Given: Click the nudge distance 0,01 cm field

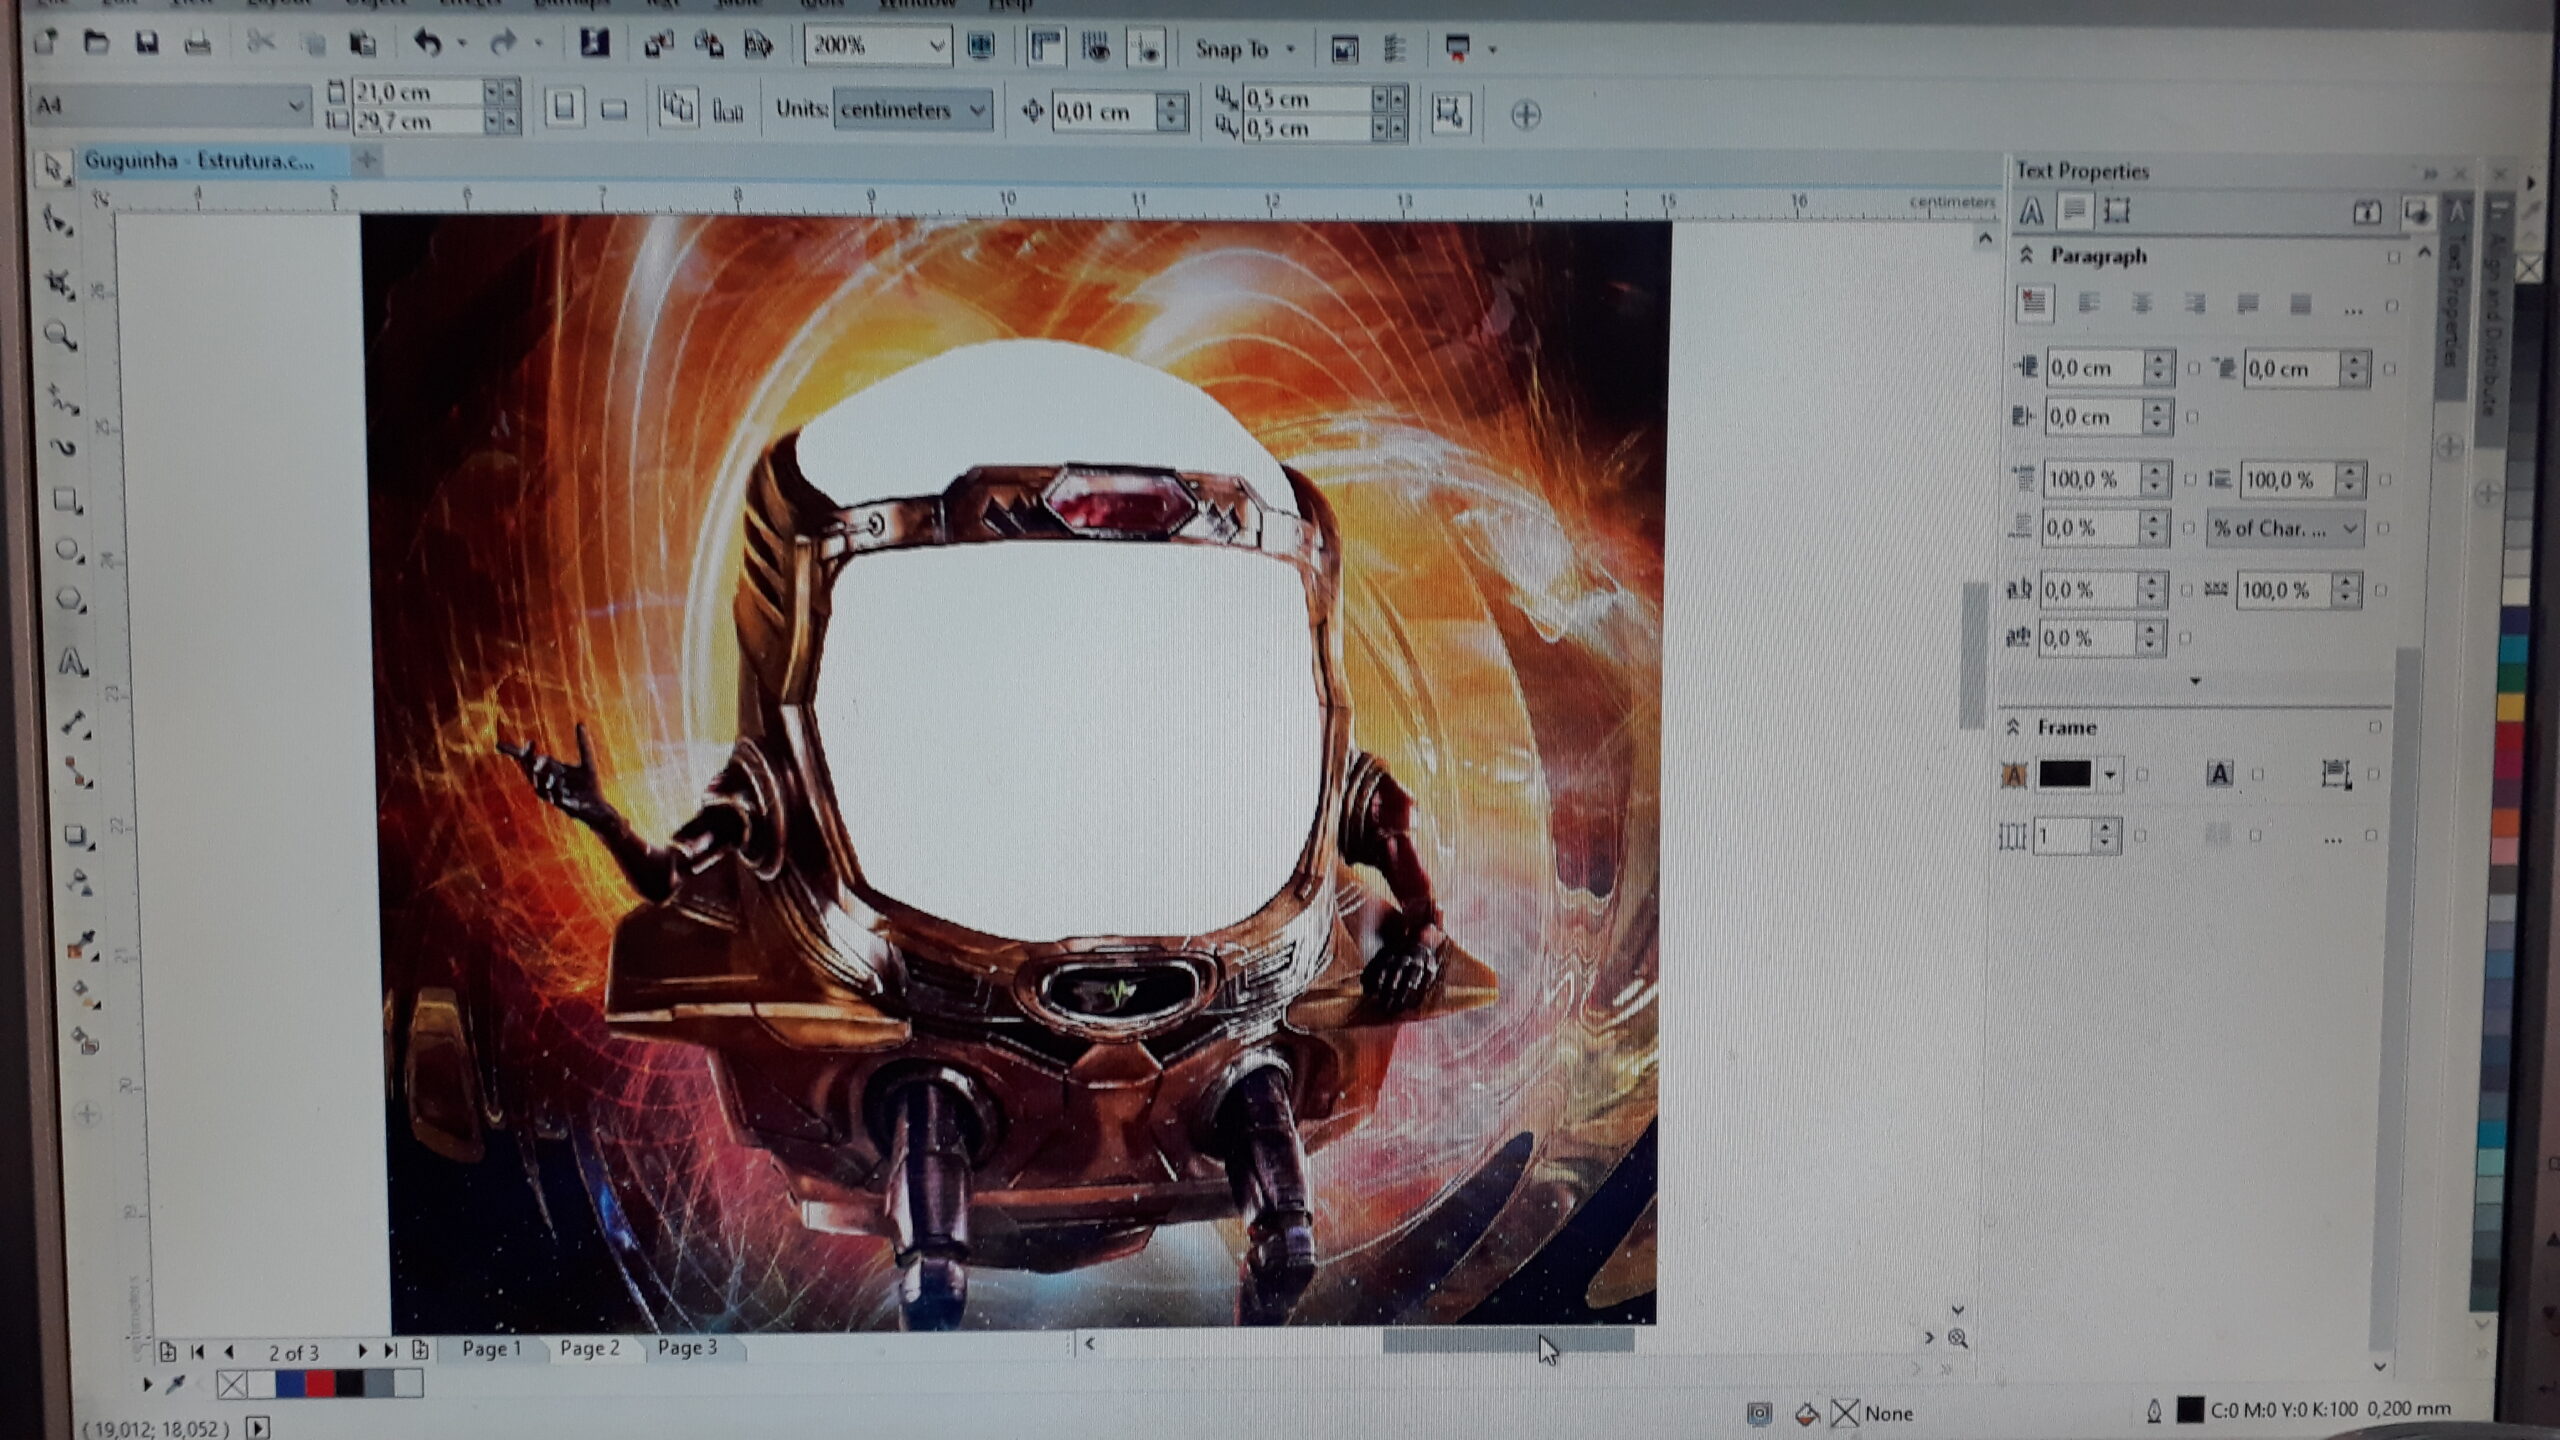Looking at the screenshot, I should click(1106, 110).
